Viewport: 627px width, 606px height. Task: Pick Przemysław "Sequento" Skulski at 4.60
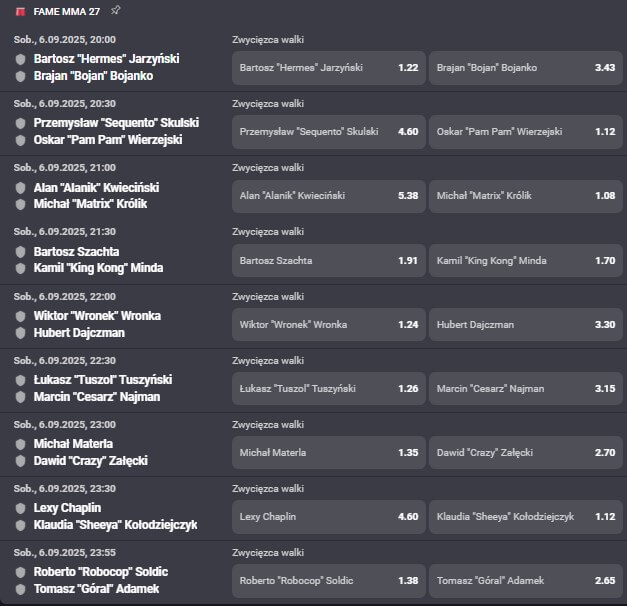(x=329, y=132)
